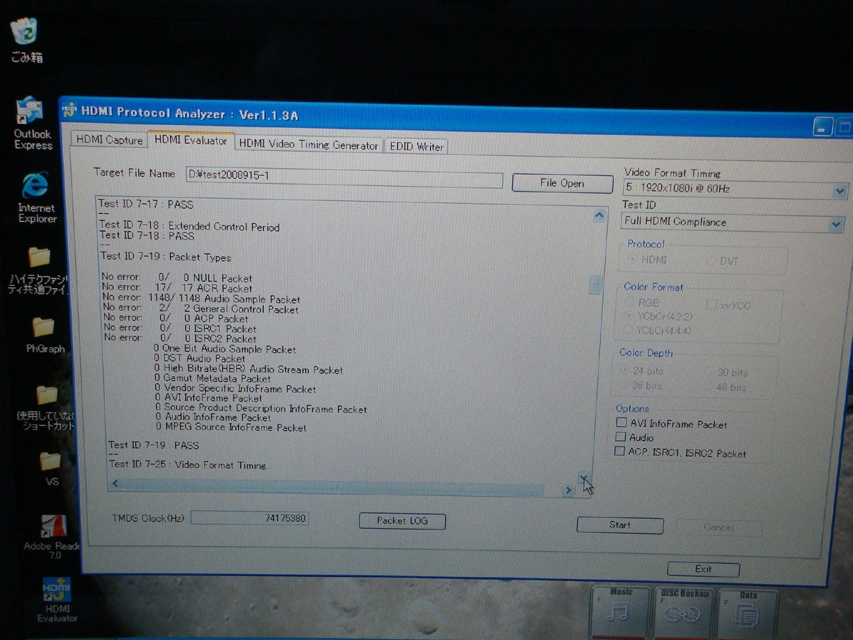Switch to the EDID Writer tab
Image resolution: width=853 pixels, height=640 pixels.
tap(417, 146)
